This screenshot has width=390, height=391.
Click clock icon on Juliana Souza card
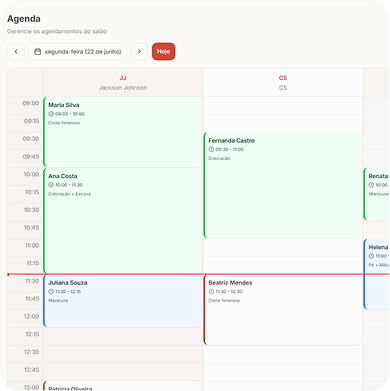coord(51,291)
